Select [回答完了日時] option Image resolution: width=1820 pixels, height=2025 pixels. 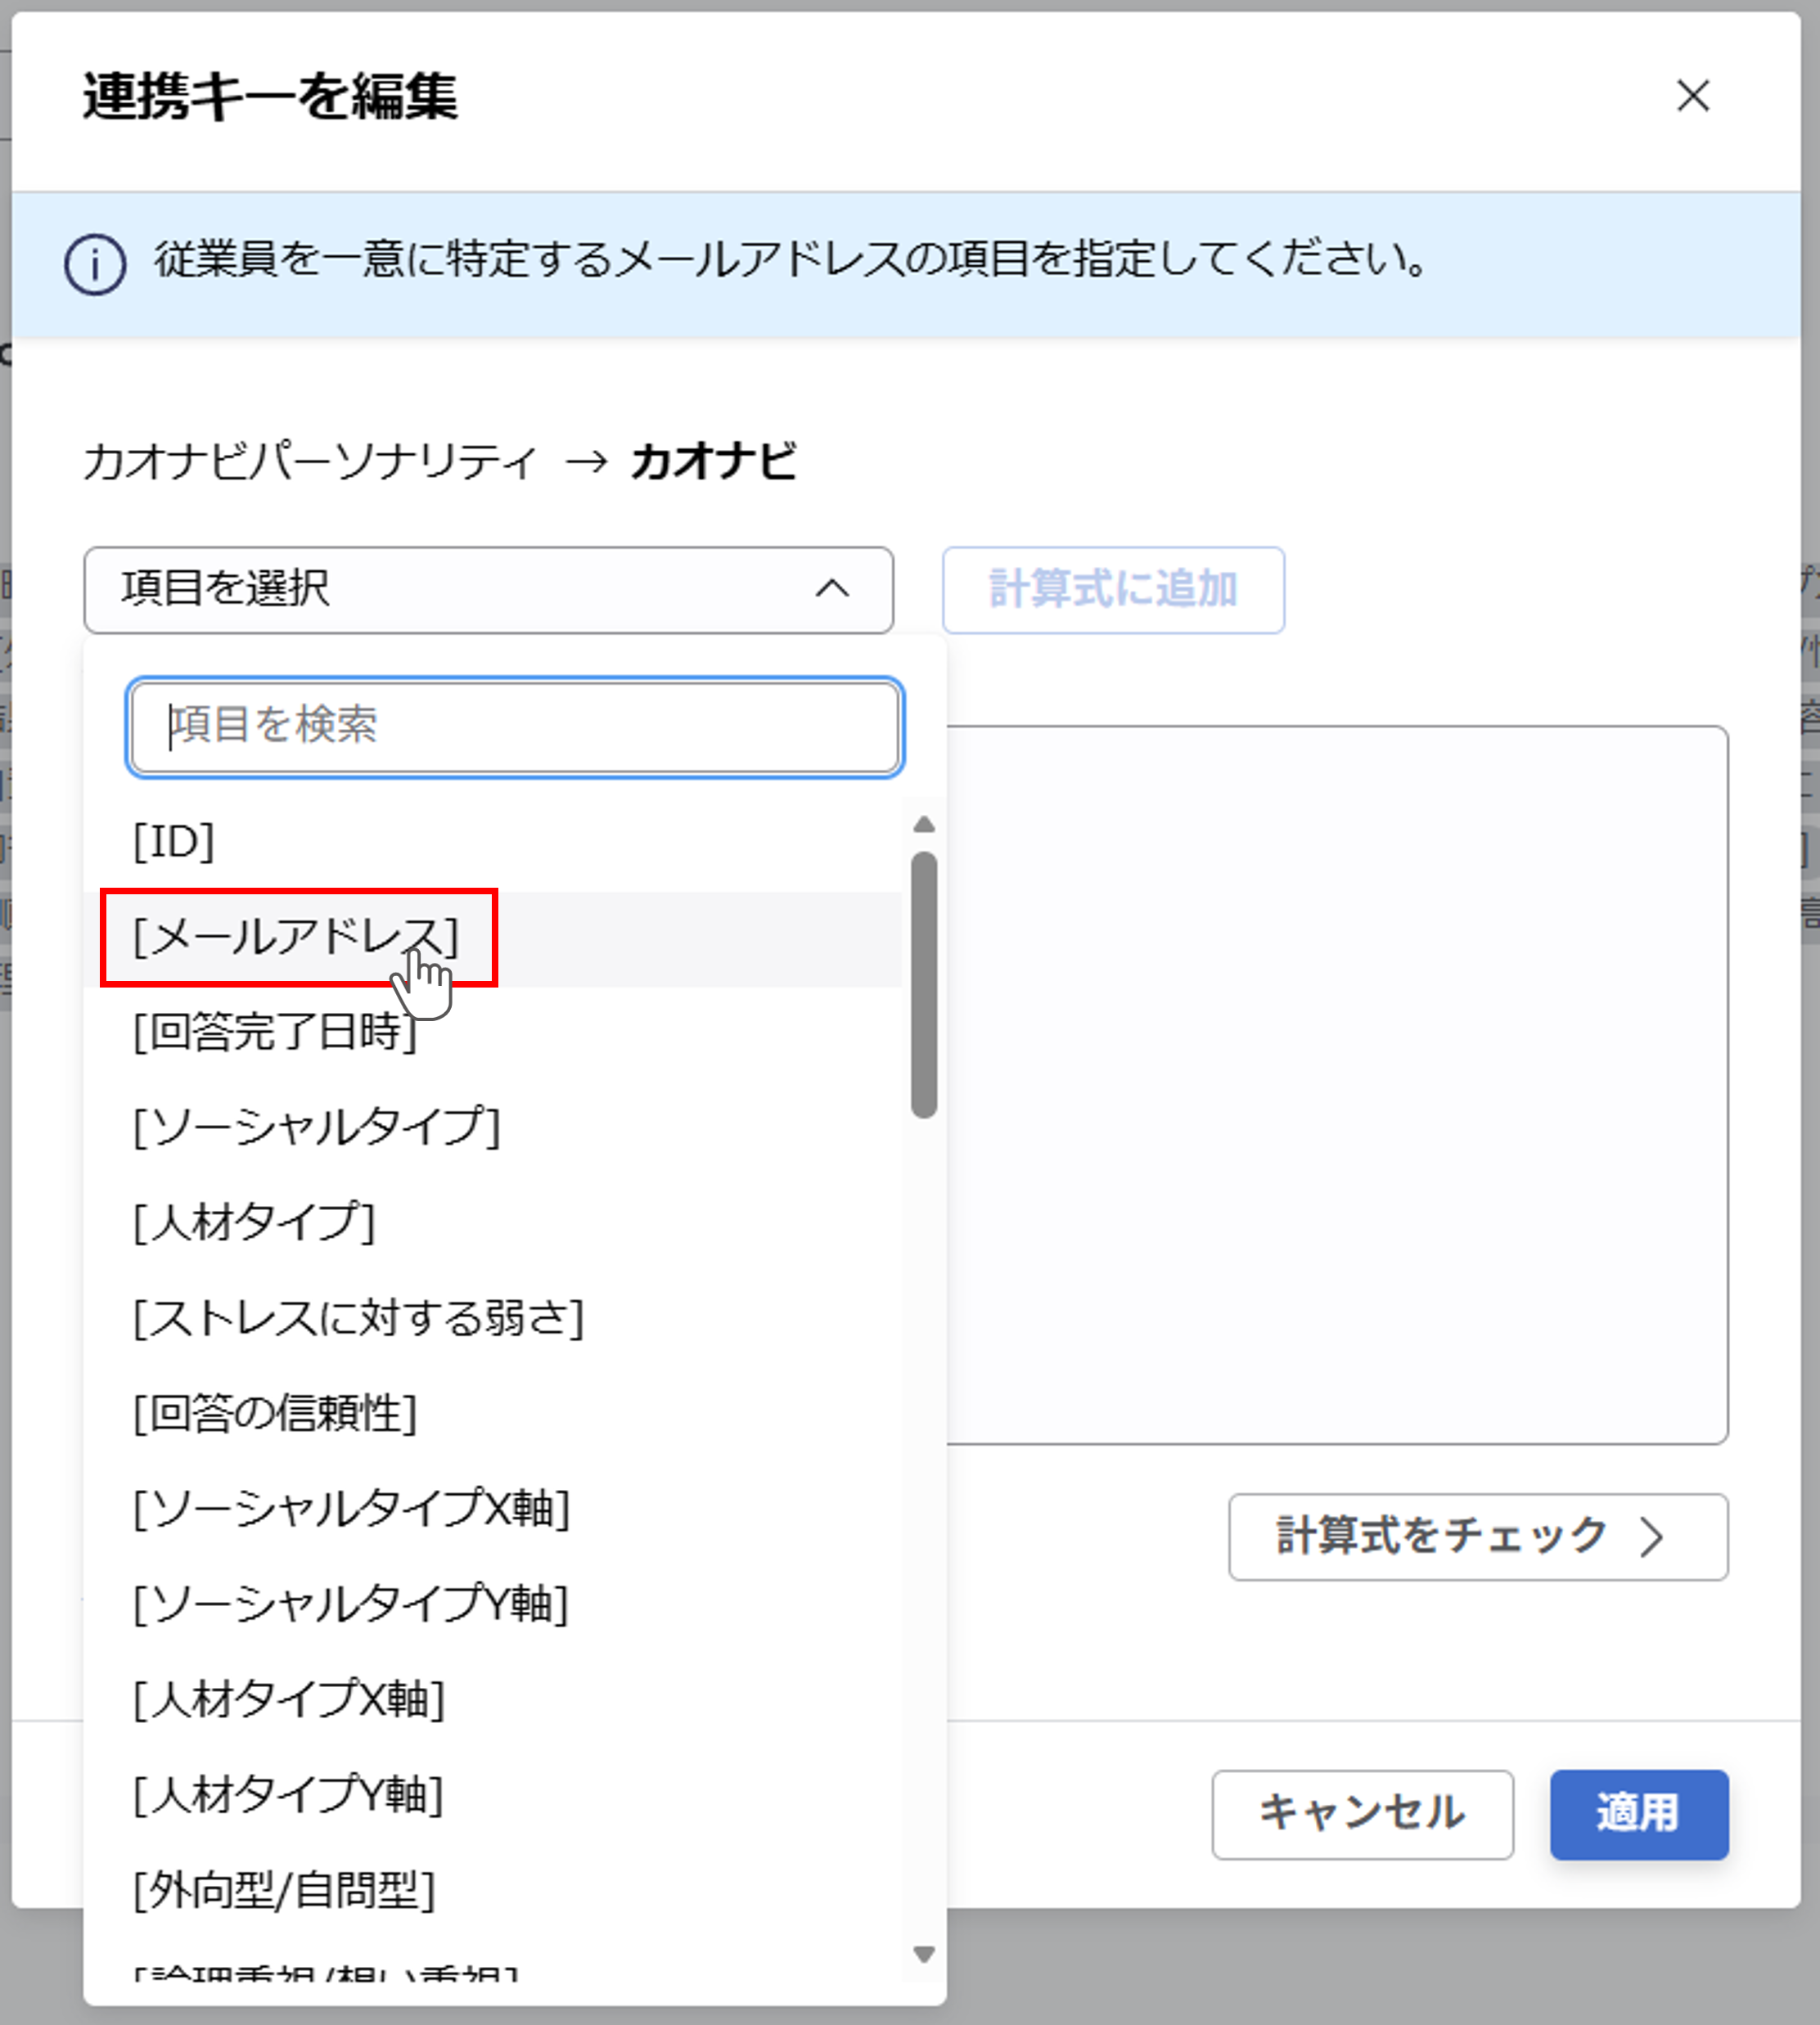point(492,1033)
